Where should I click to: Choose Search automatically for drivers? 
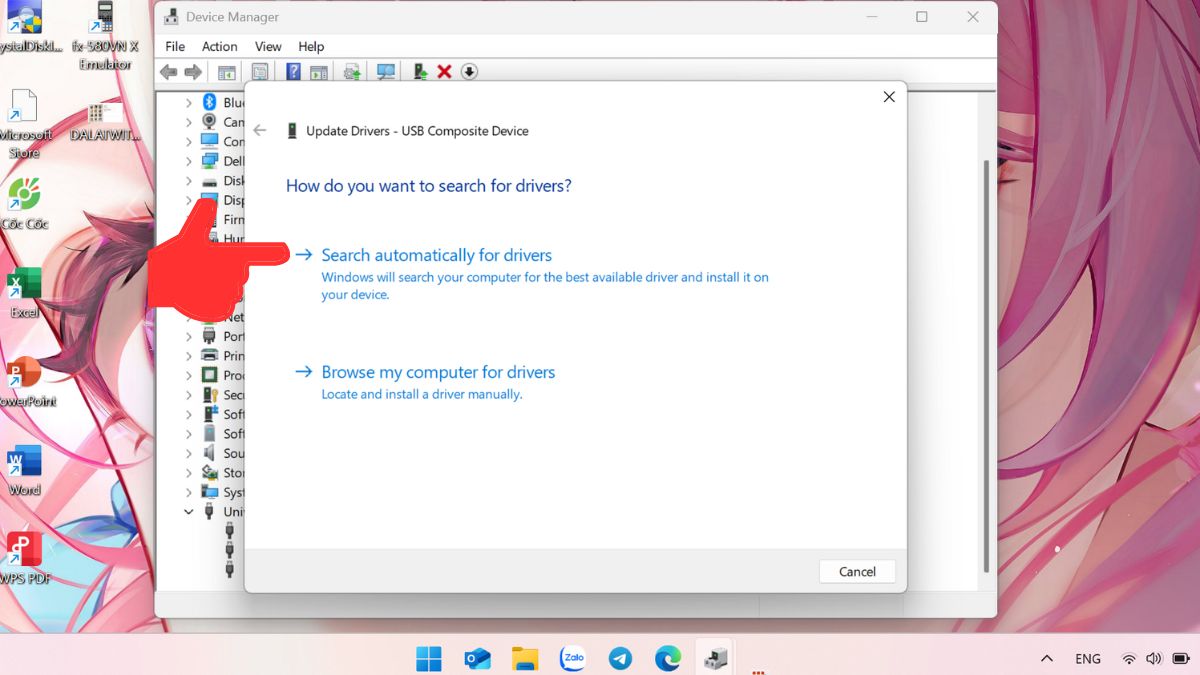(436, 255)
